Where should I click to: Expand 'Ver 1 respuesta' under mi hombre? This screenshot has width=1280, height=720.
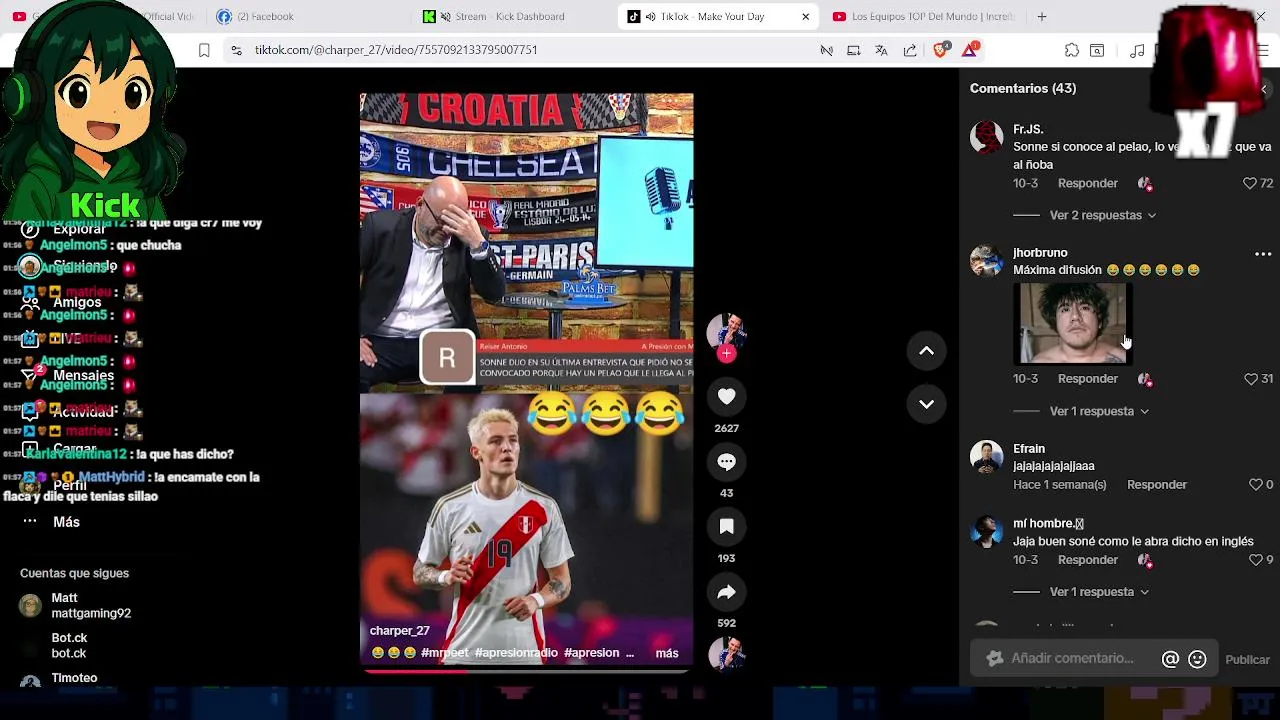tap(1098, 592)
